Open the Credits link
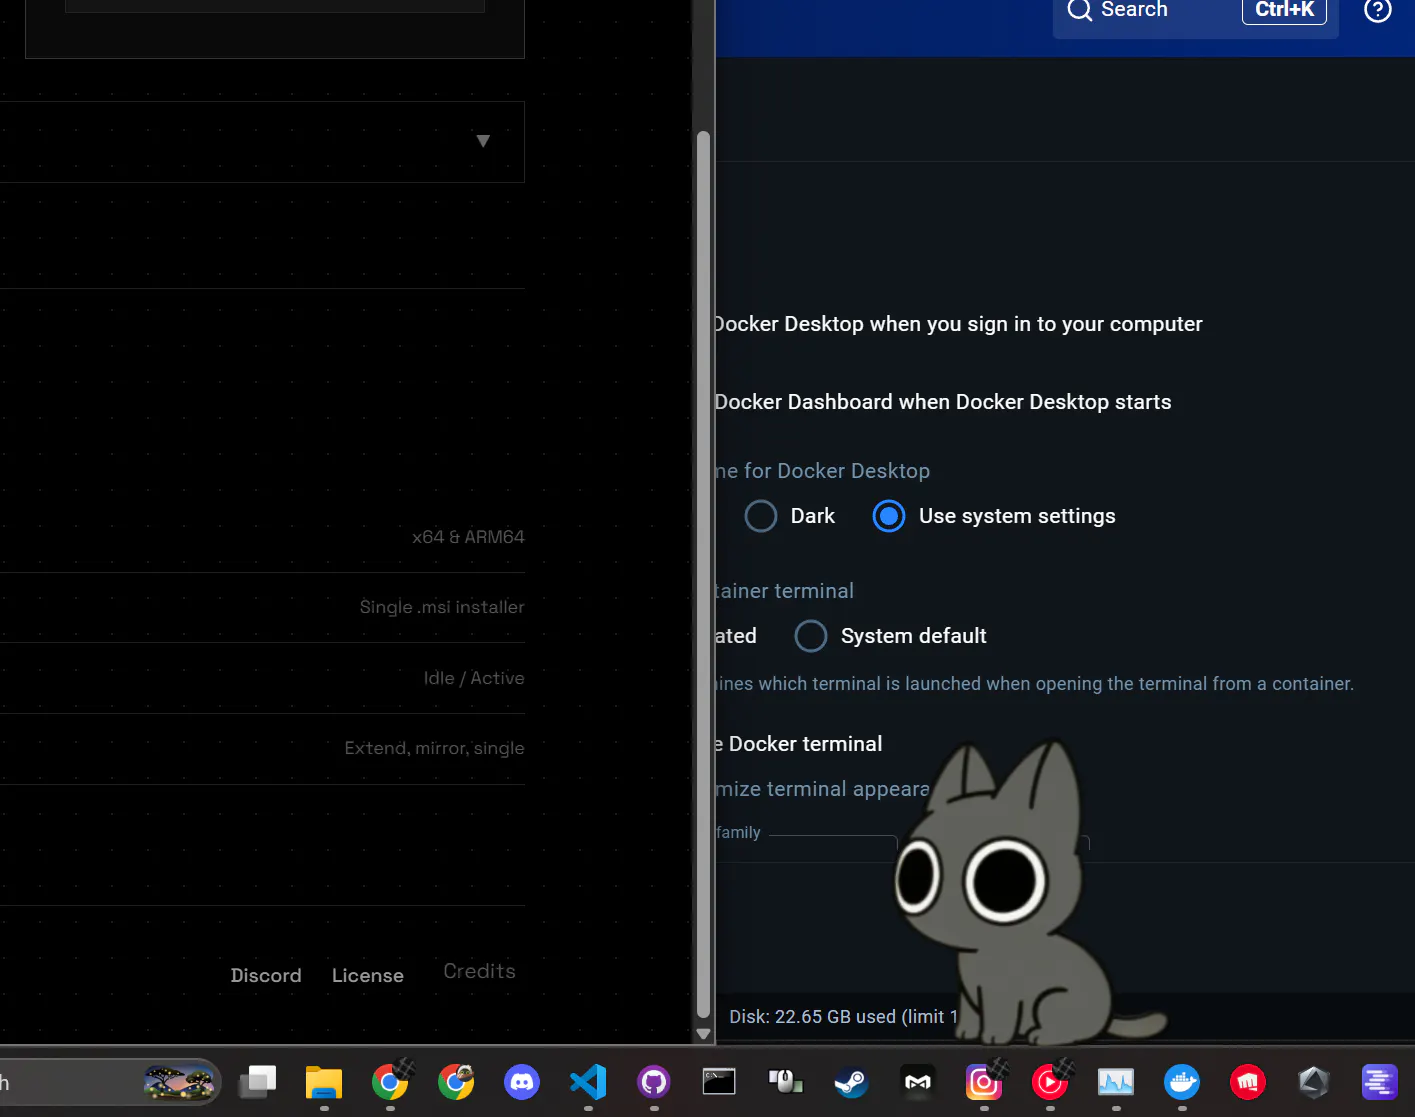Image resolution: width=1415 pixels, height=1117 pixels. pyautogui.click(x=479, y=971)
